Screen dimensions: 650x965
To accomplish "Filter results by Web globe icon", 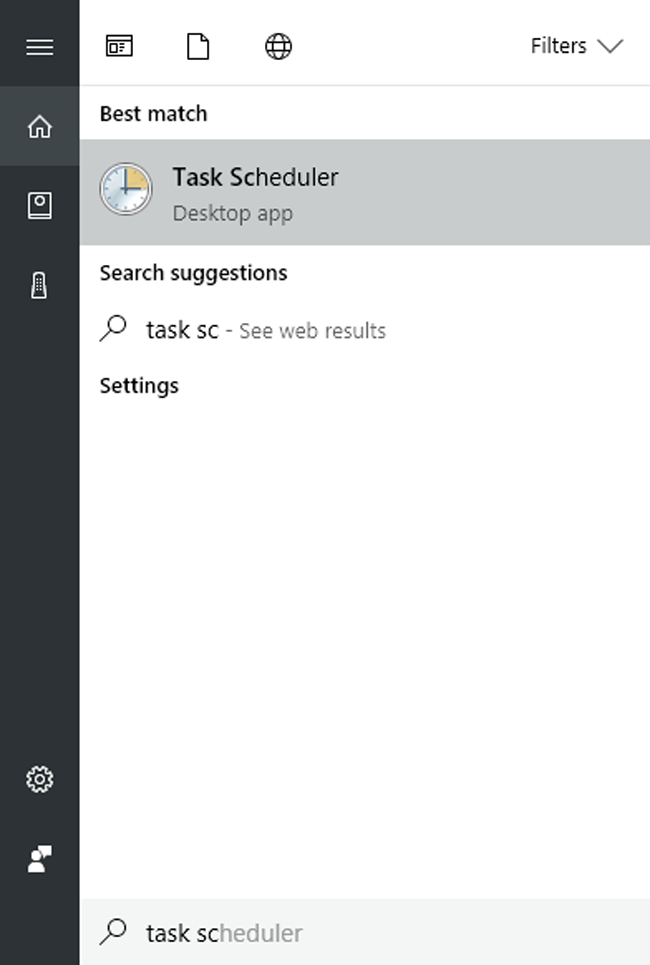I will (278, 47).
